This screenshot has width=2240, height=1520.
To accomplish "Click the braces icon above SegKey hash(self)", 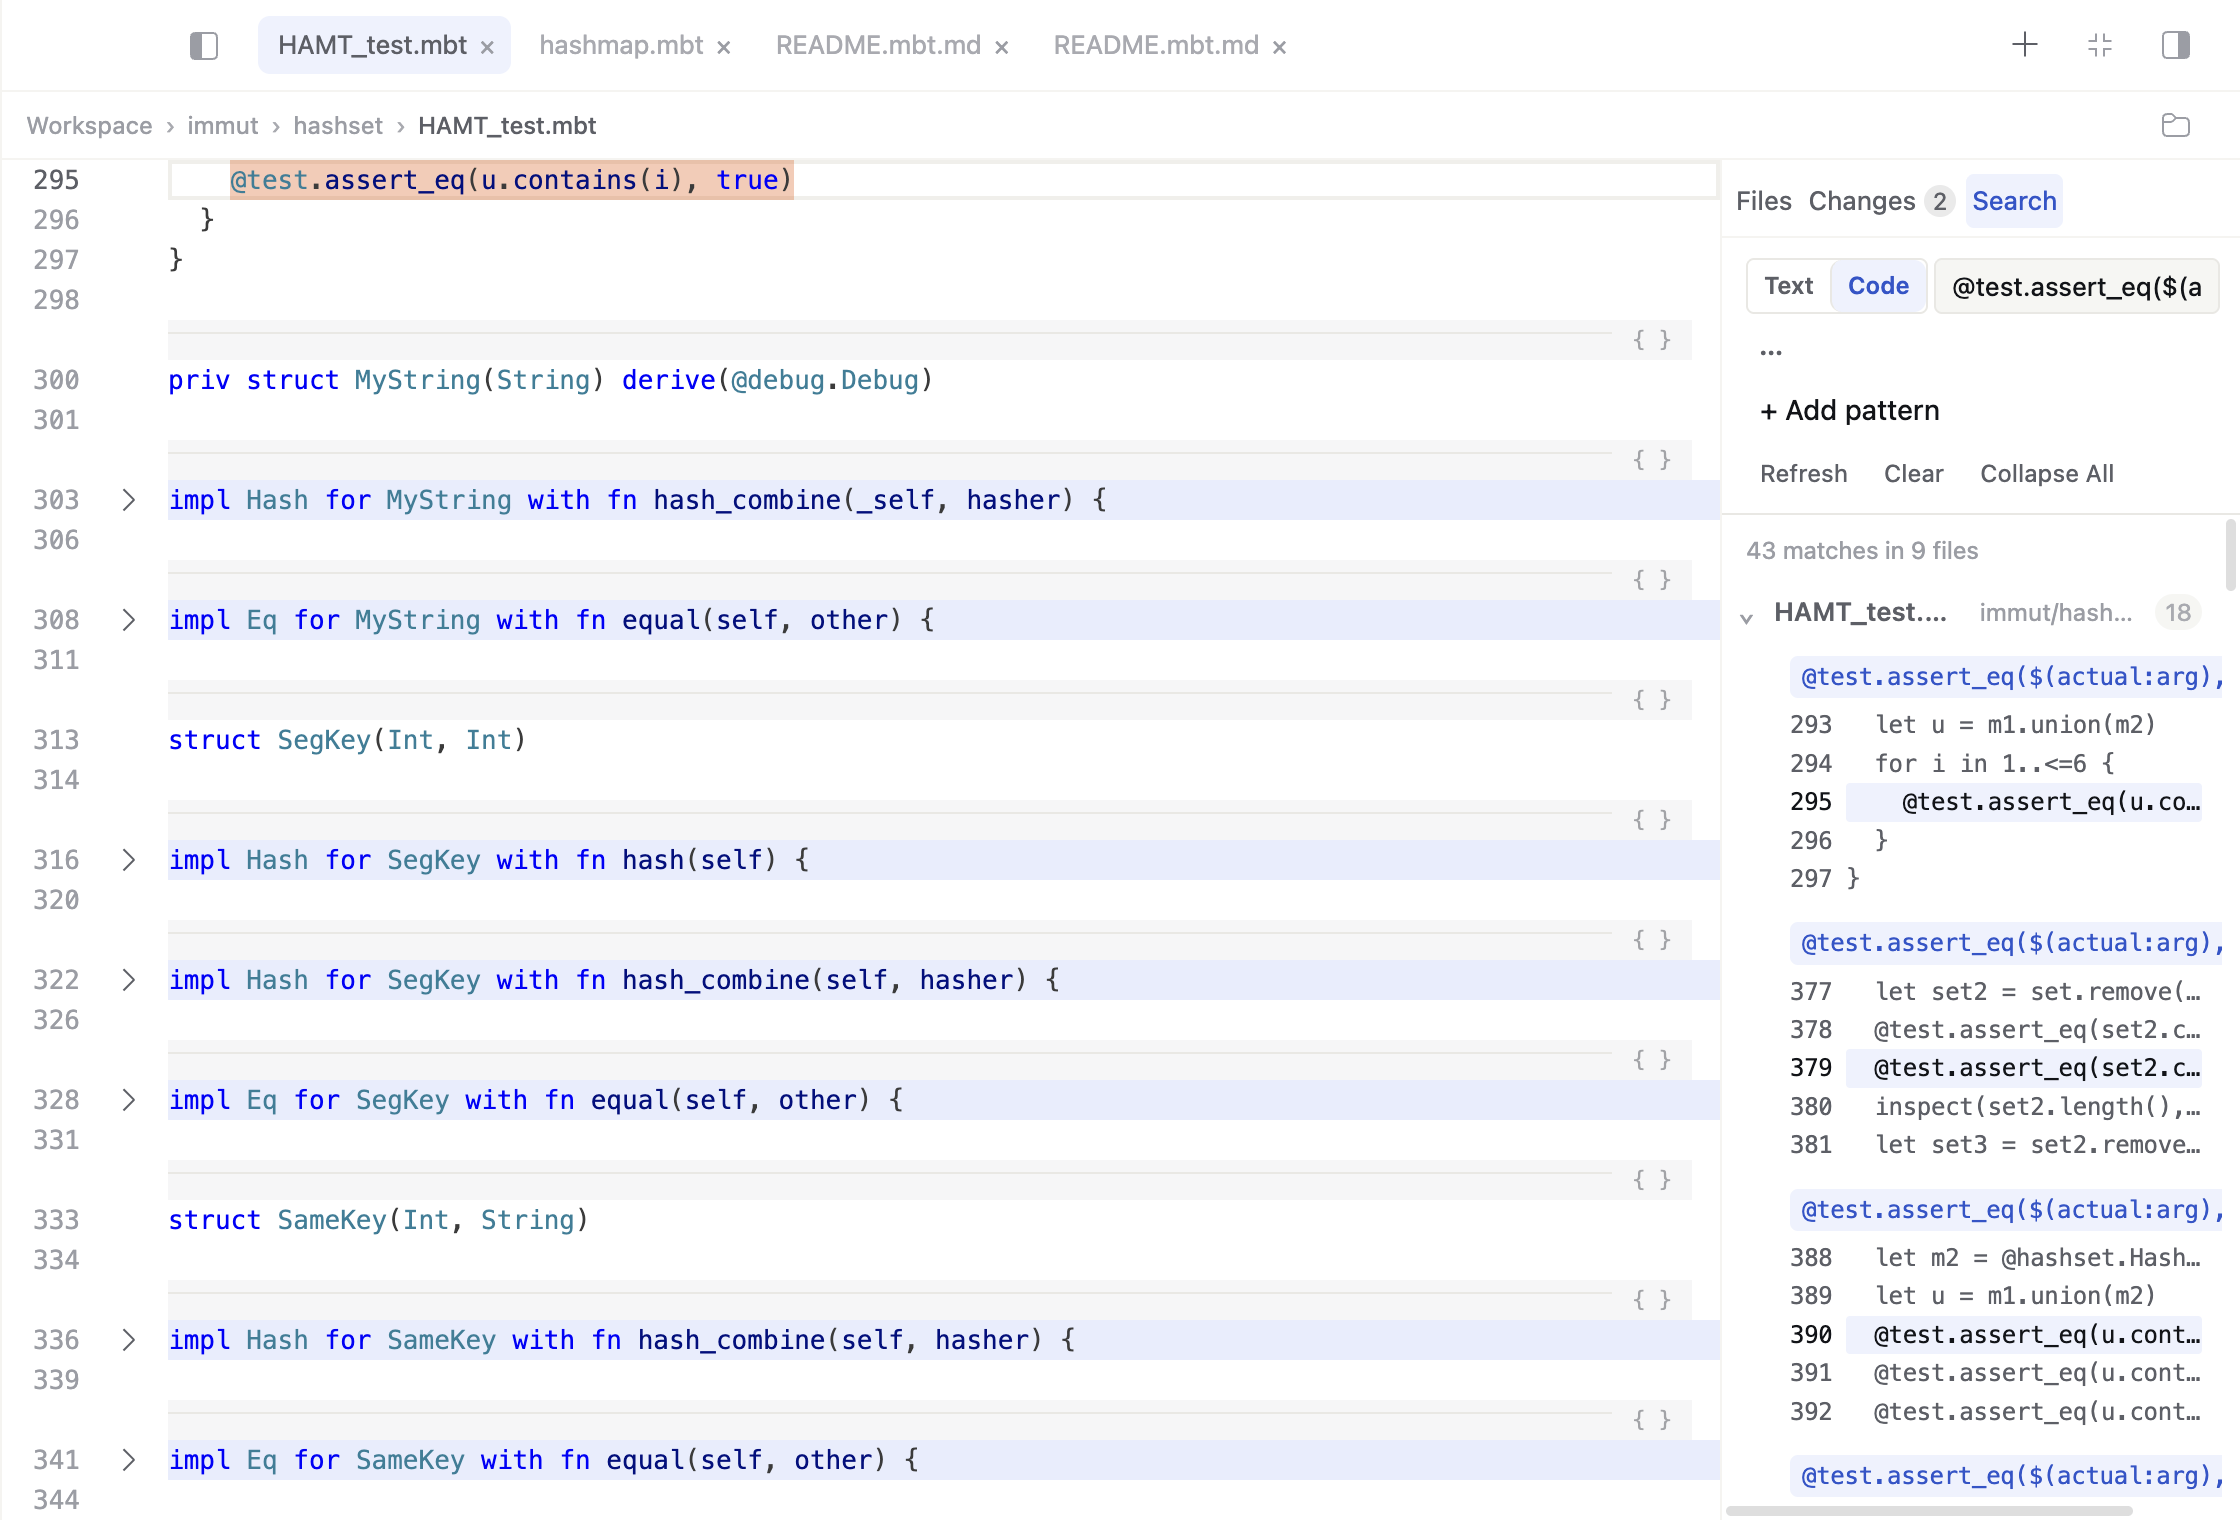I will (x=1651, y=820).
